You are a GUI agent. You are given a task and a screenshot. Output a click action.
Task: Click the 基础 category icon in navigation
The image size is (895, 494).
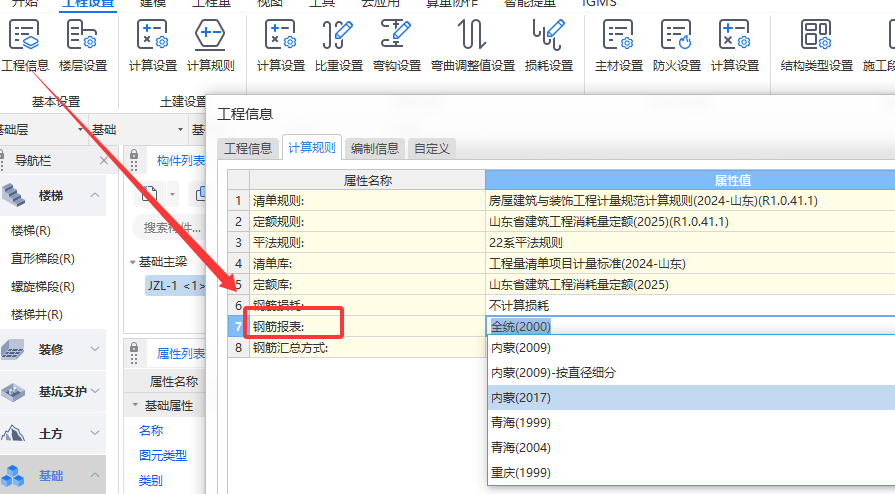(x=13, y=475)
